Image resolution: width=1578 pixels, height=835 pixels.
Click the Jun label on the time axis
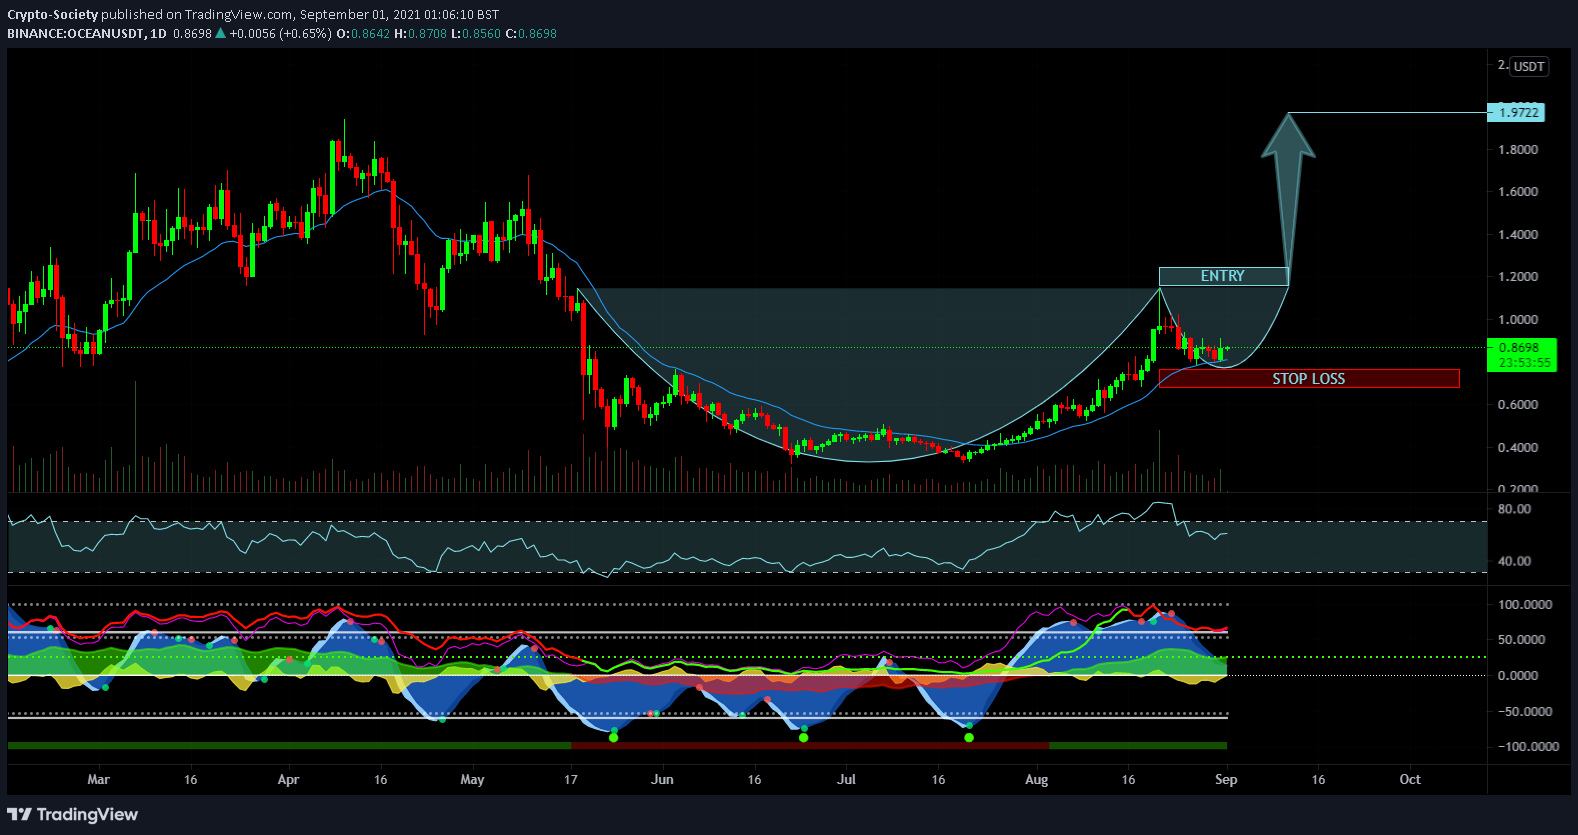point(662,779)
